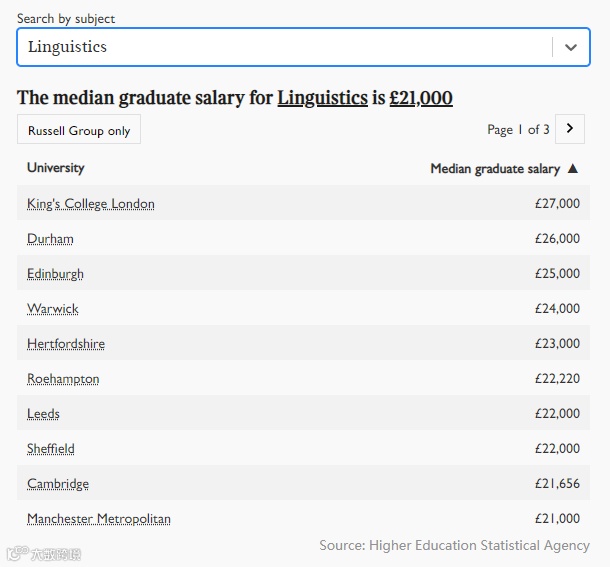
Task: Open the subject dropdown chevron
Action: [570, 47]
